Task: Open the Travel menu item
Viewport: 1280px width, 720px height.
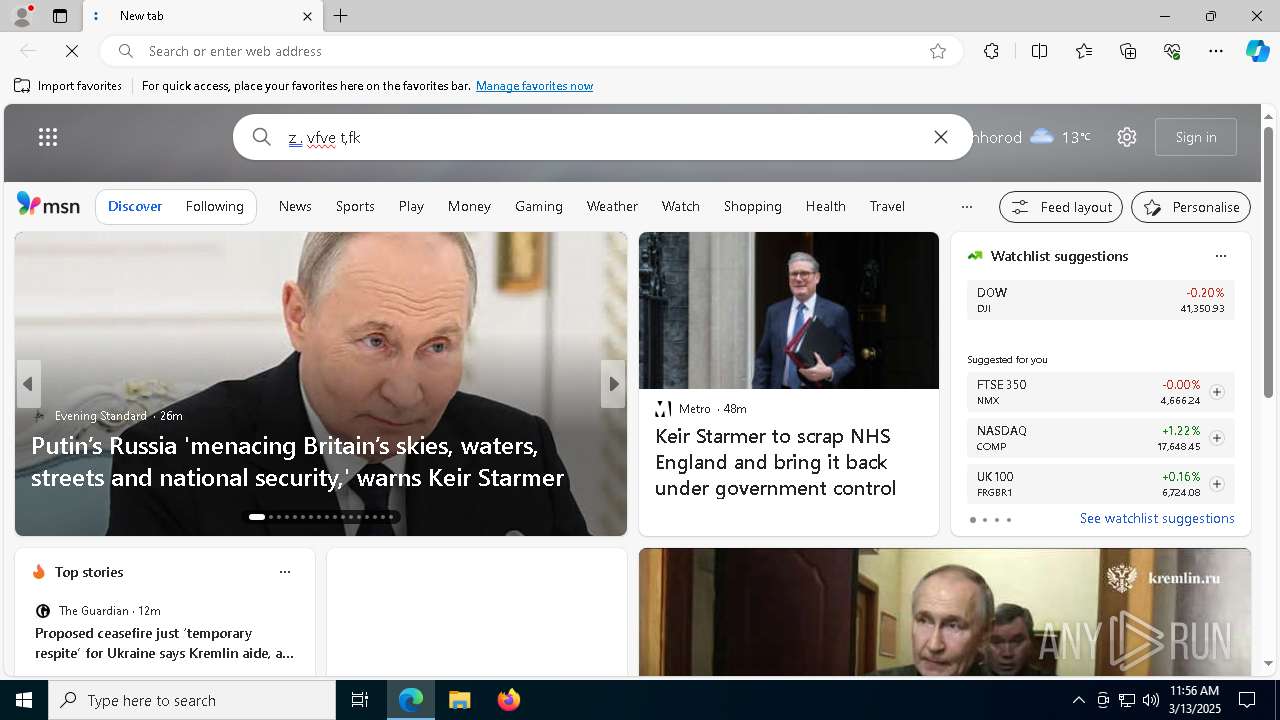Action: [887, 206]
